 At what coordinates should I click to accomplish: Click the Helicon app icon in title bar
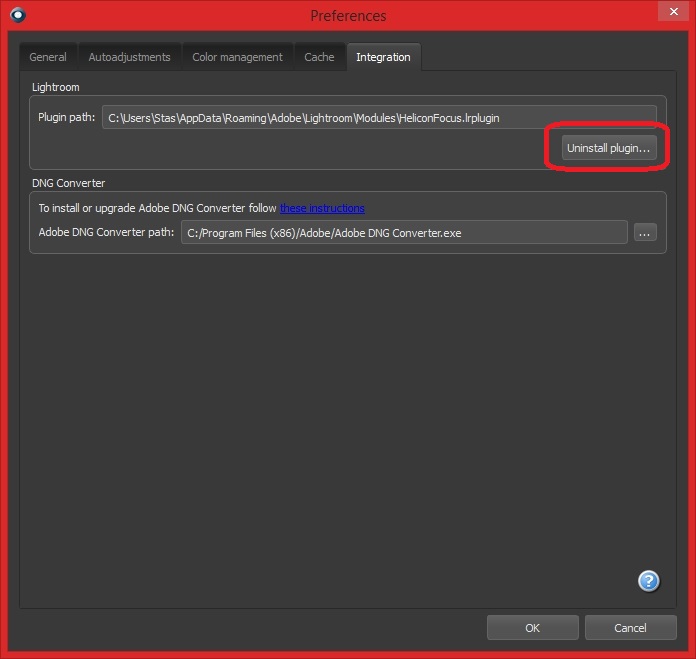(x=18, y=15)
